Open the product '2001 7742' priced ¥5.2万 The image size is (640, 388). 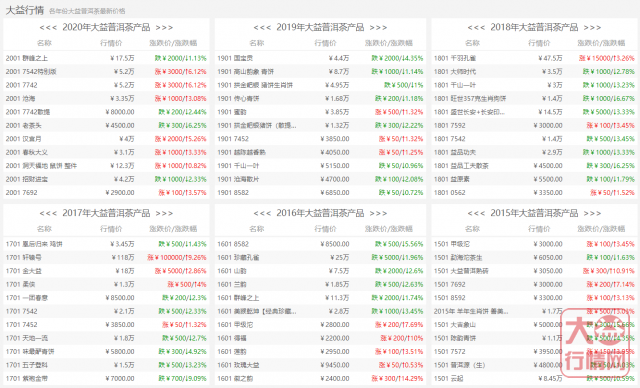pyautogui.click(x=21, y=85)
